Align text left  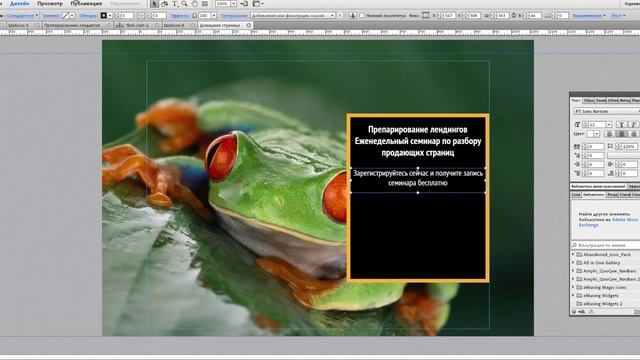[x=610, y=134]
